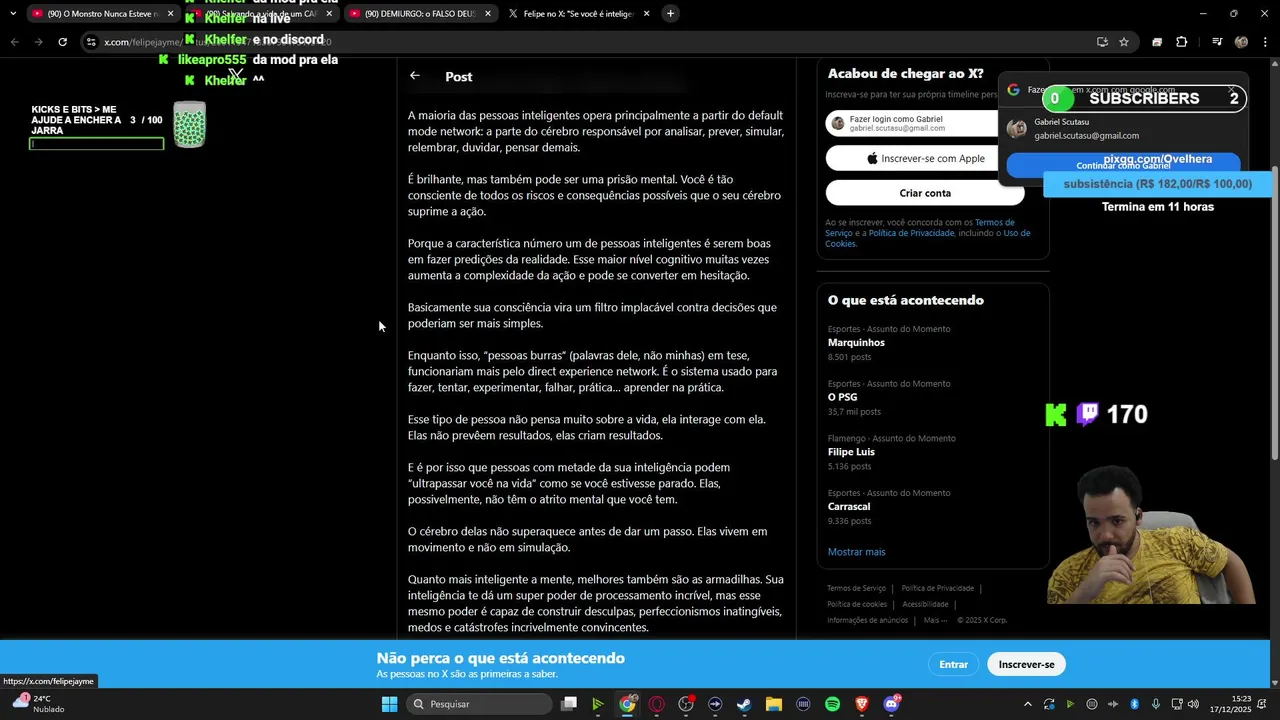
Task: Open Steam on the taskbar
Action: (744, 704)
